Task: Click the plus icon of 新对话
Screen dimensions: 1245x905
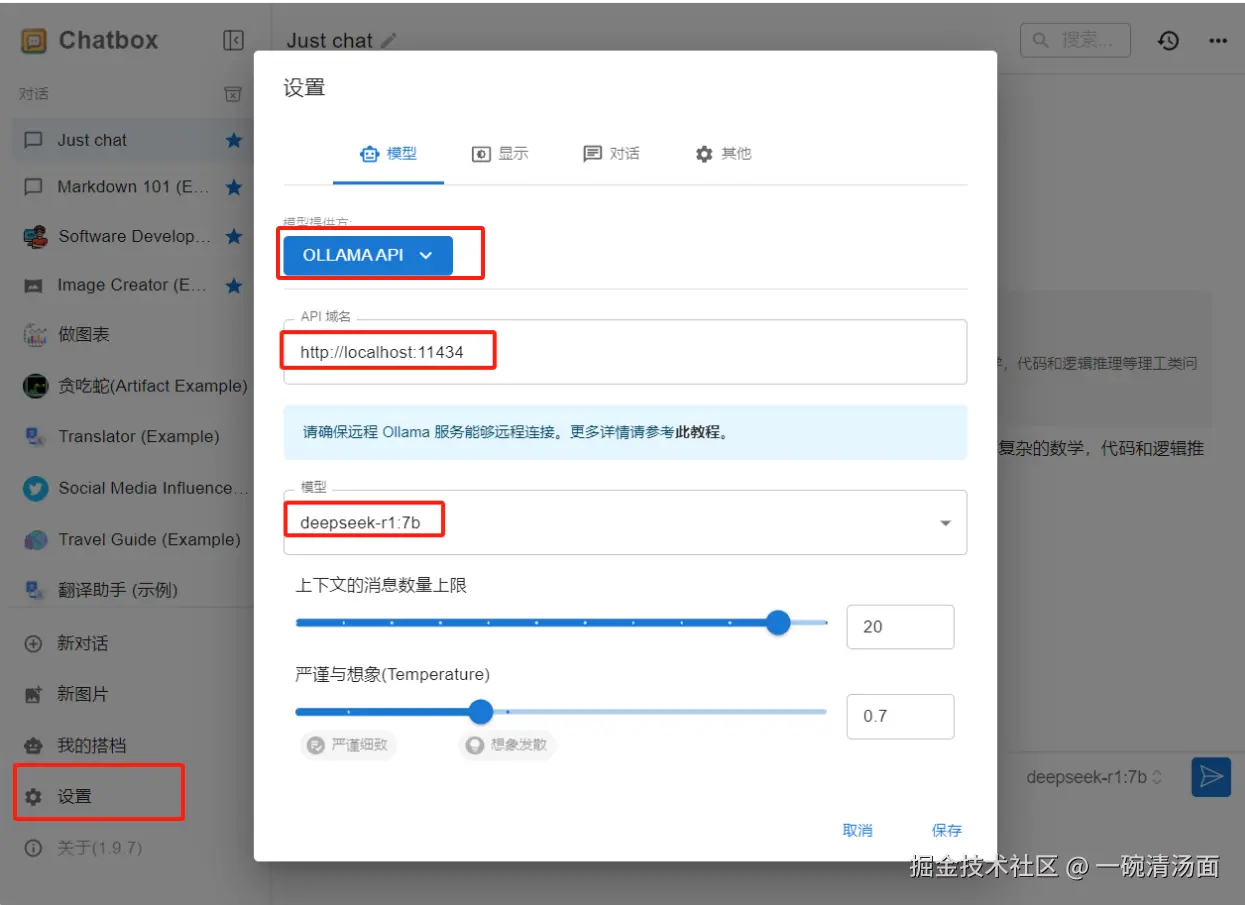Action: point(34,644)
